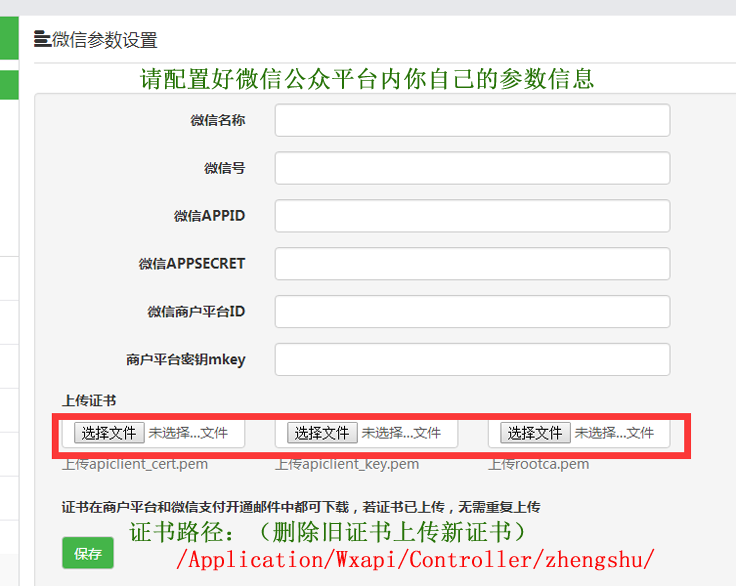This screenshot has height=586, width=736.
Task: Choose file for apiclient_key.pem upload
Action: coord(322,432)
